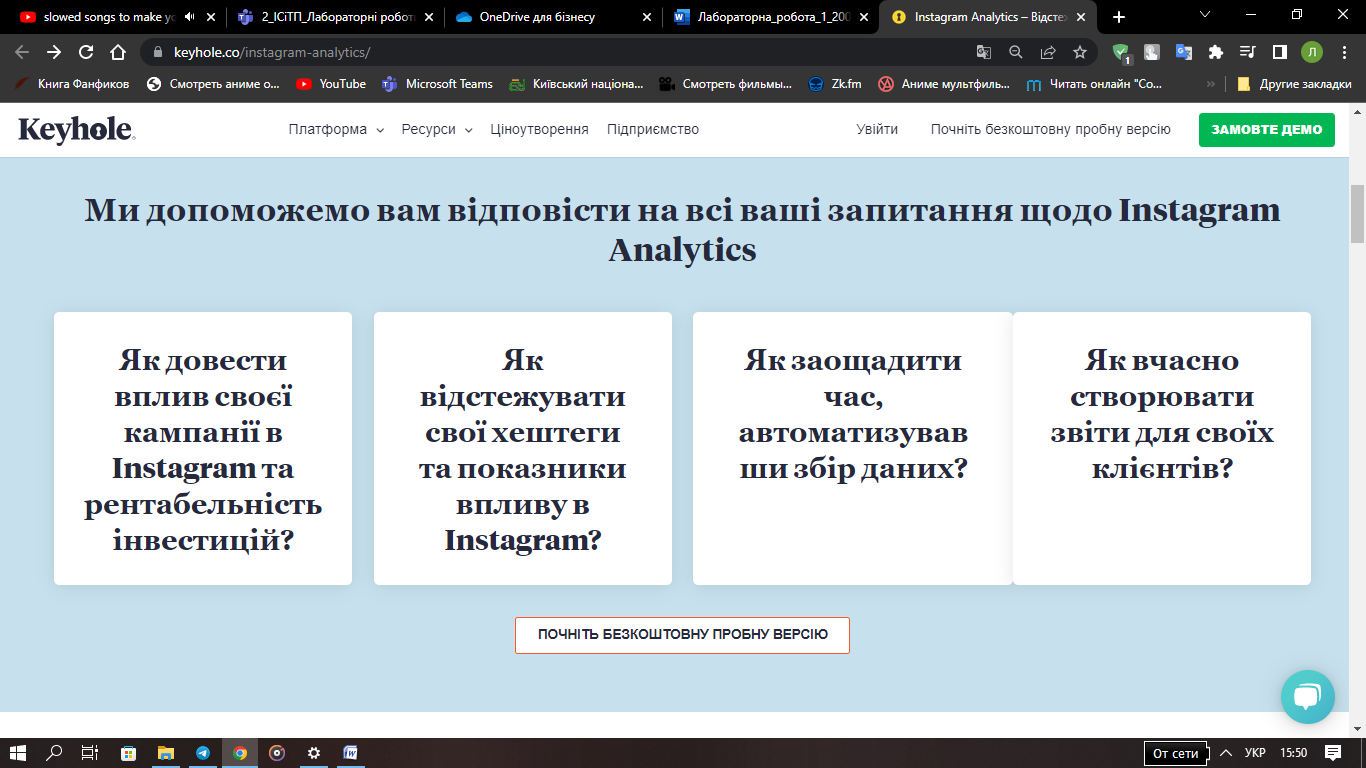Image resolution: width=1366 pixels, height=768 pixels.
Task: Open the AdGuard shield extension icon
Action: [1121, 53]
